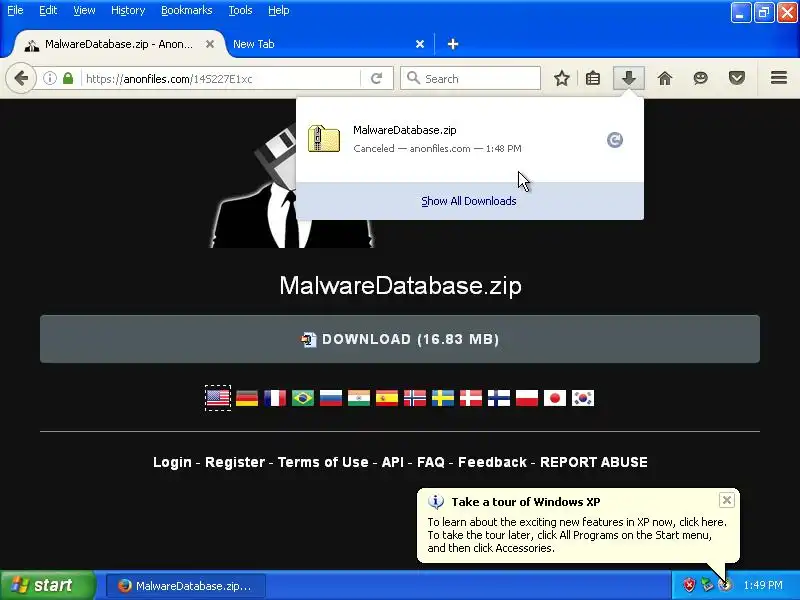Click the Download (16.83 MB) button
The width and height of the screenshot is (800, 600).
pos(400,339)
